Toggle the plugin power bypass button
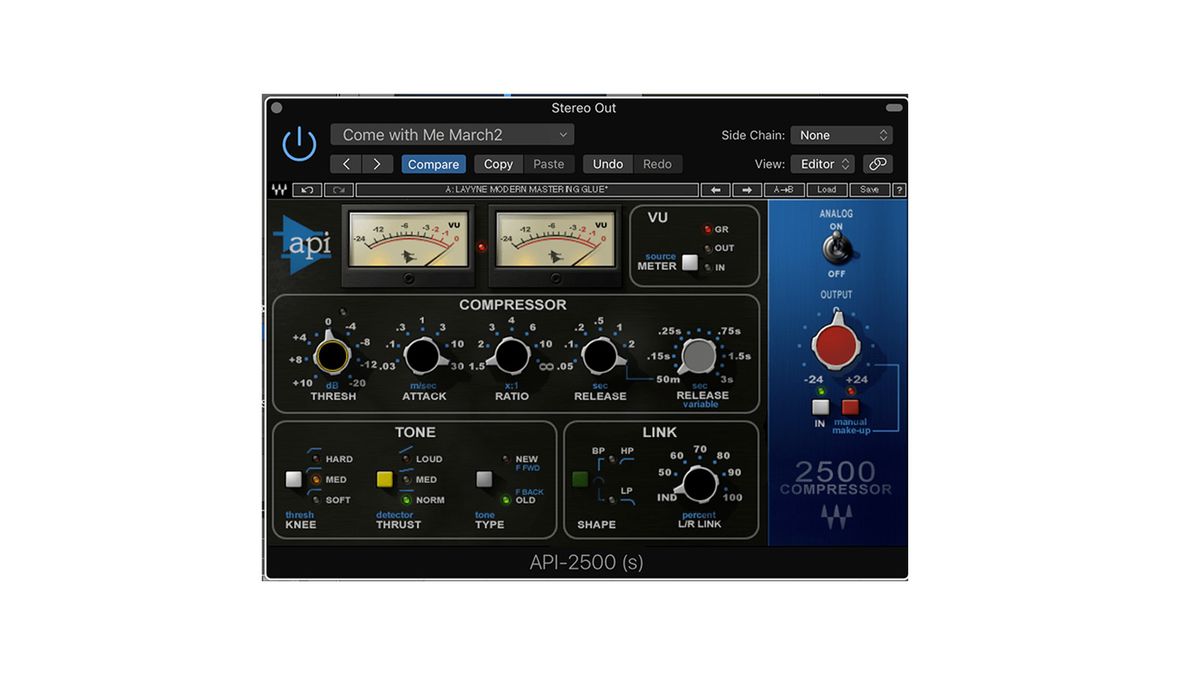This screenshot has height=675, width=1200. 299,145
